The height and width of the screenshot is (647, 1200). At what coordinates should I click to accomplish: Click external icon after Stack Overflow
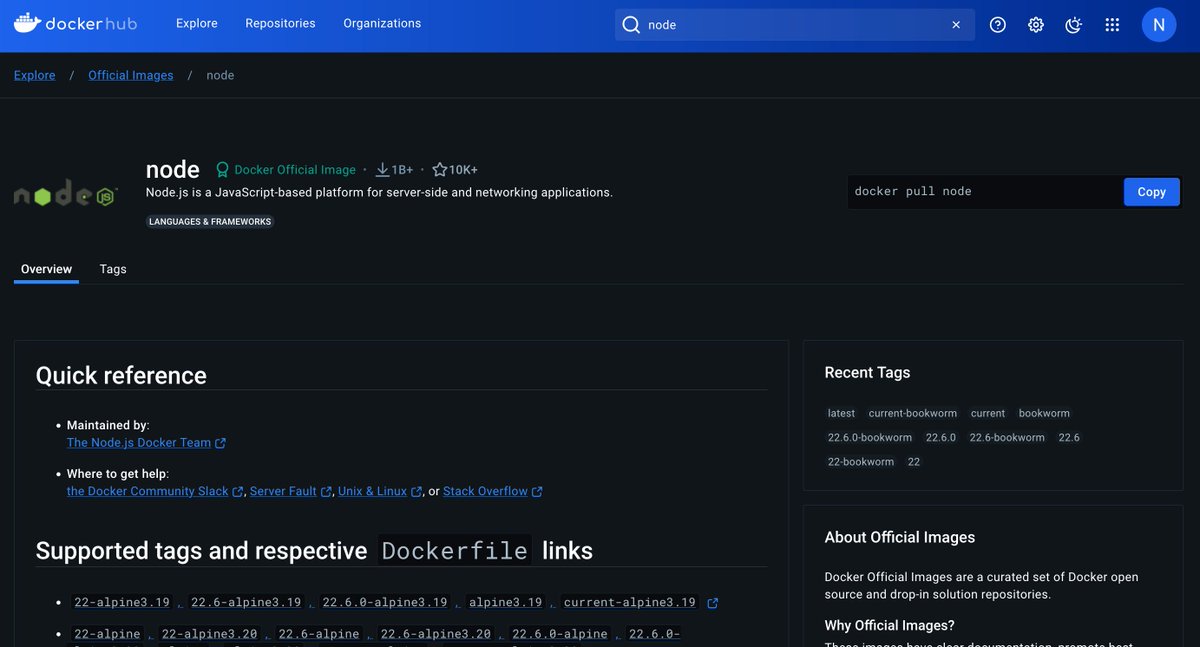(537, 492)
